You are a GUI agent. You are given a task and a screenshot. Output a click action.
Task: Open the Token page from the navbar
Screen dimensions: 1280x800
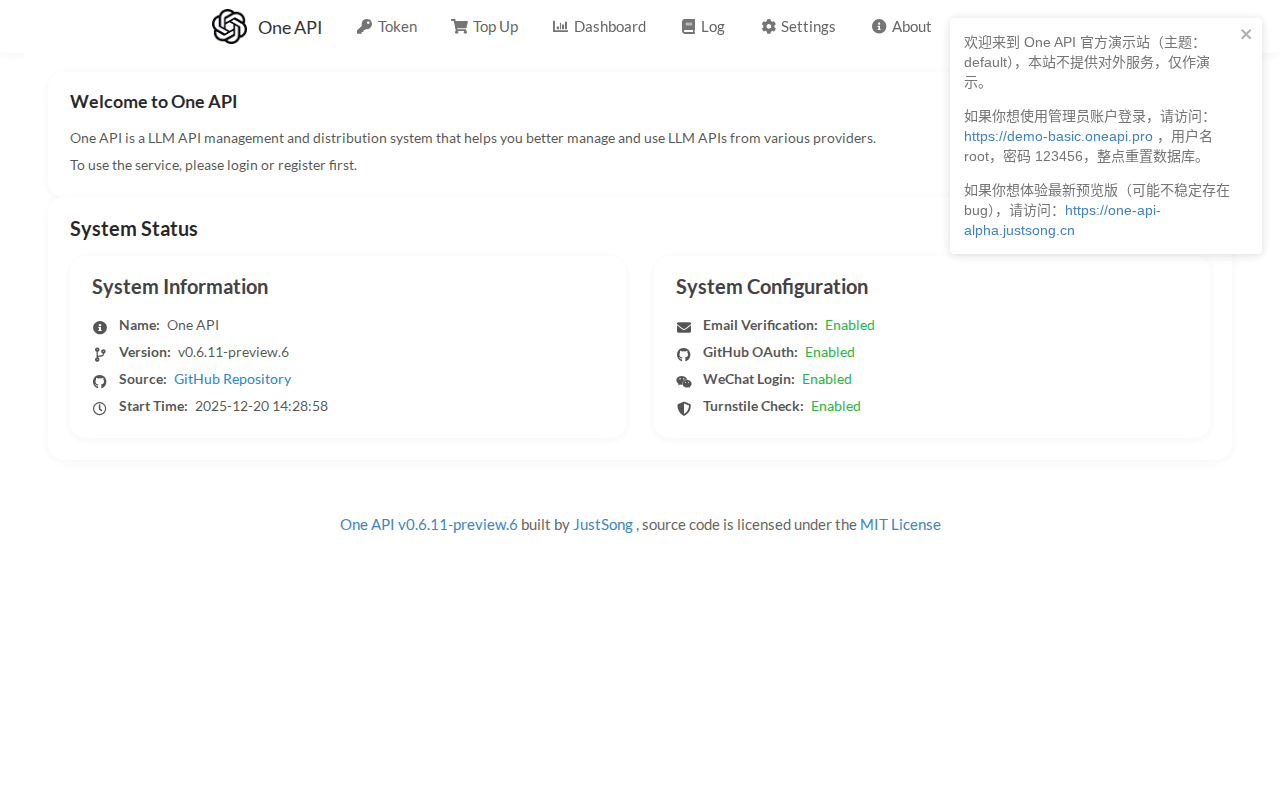pos(396,26)
